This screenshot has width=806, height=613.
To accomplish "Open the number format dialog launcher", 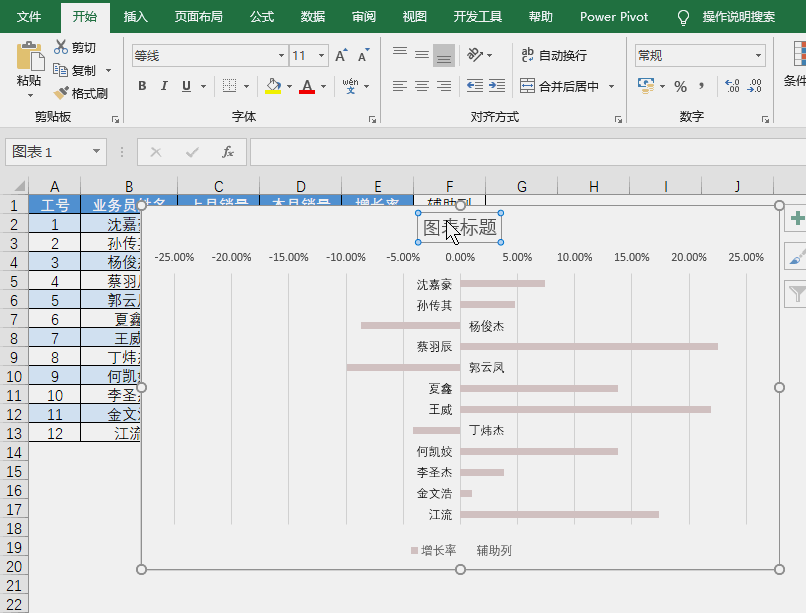I will tap(765, 119).
